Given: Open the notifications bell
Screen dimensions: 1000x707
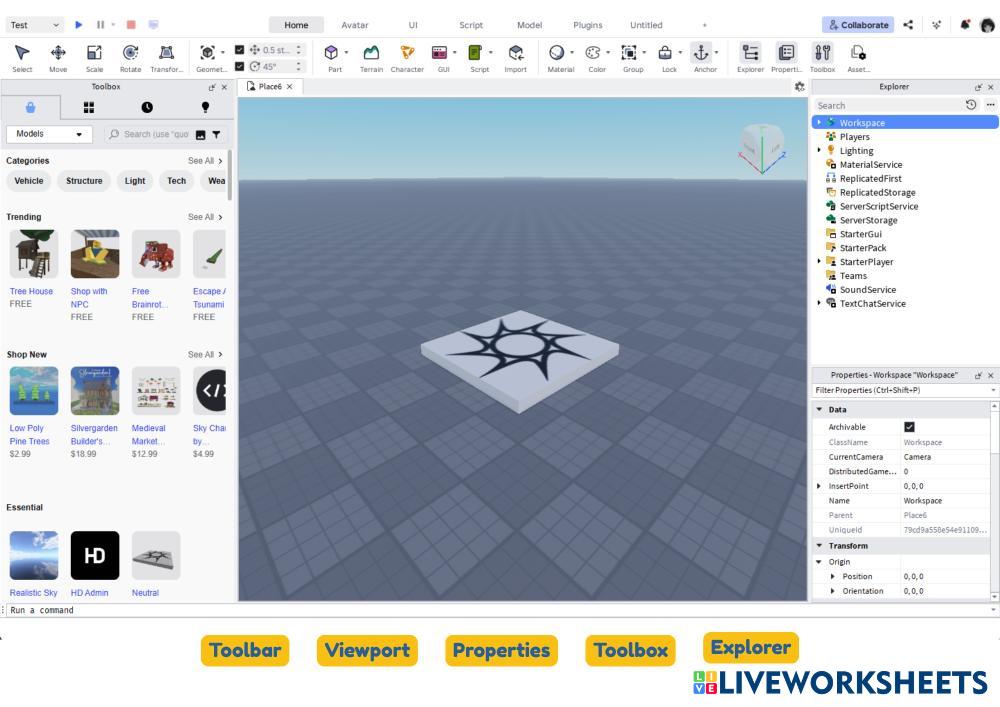Looking at the screenshot, I should 965,25.
